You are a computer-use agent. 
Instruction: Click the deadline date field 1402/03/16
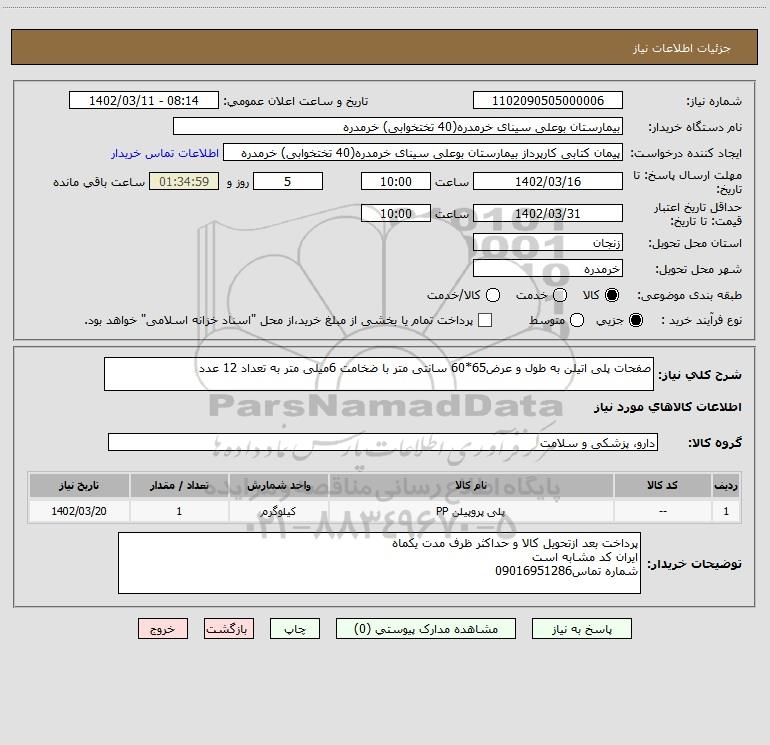pos(548,181)
